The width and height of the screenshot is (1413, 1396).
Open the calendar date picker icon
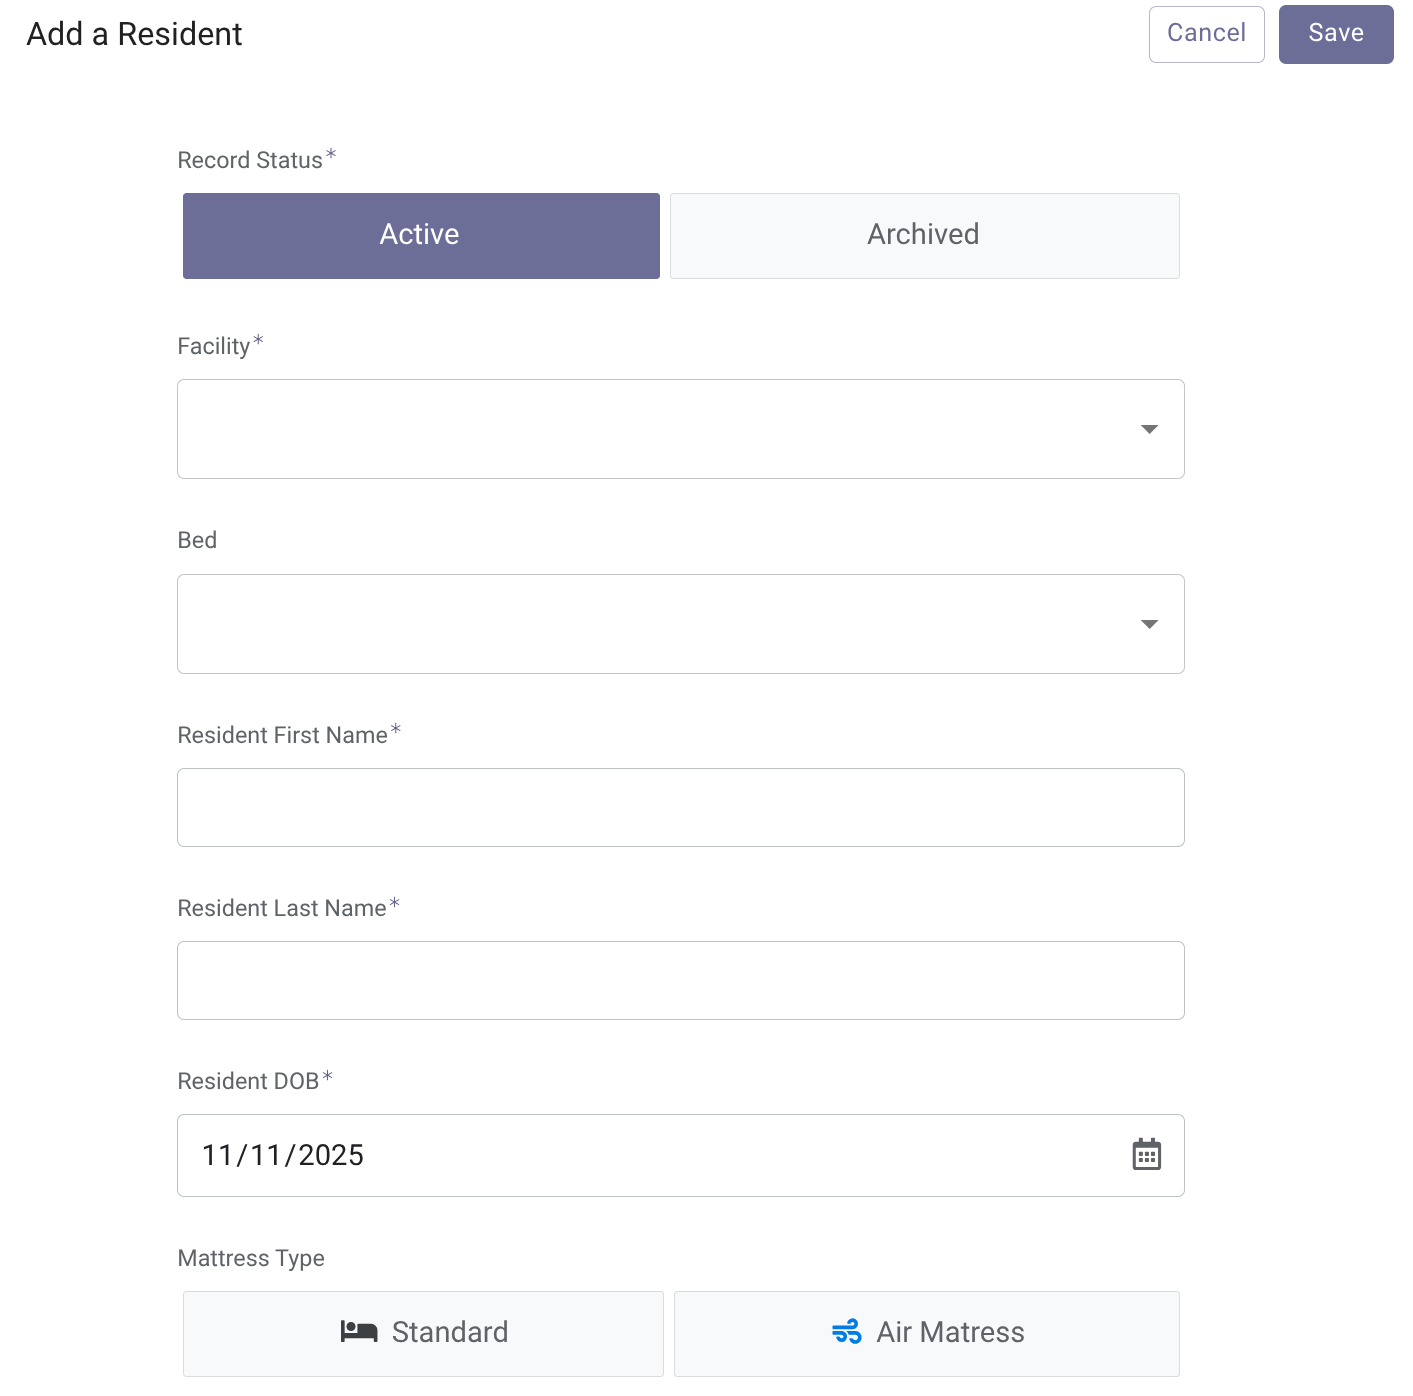pyautogui.click(x=1146, y=1154)
